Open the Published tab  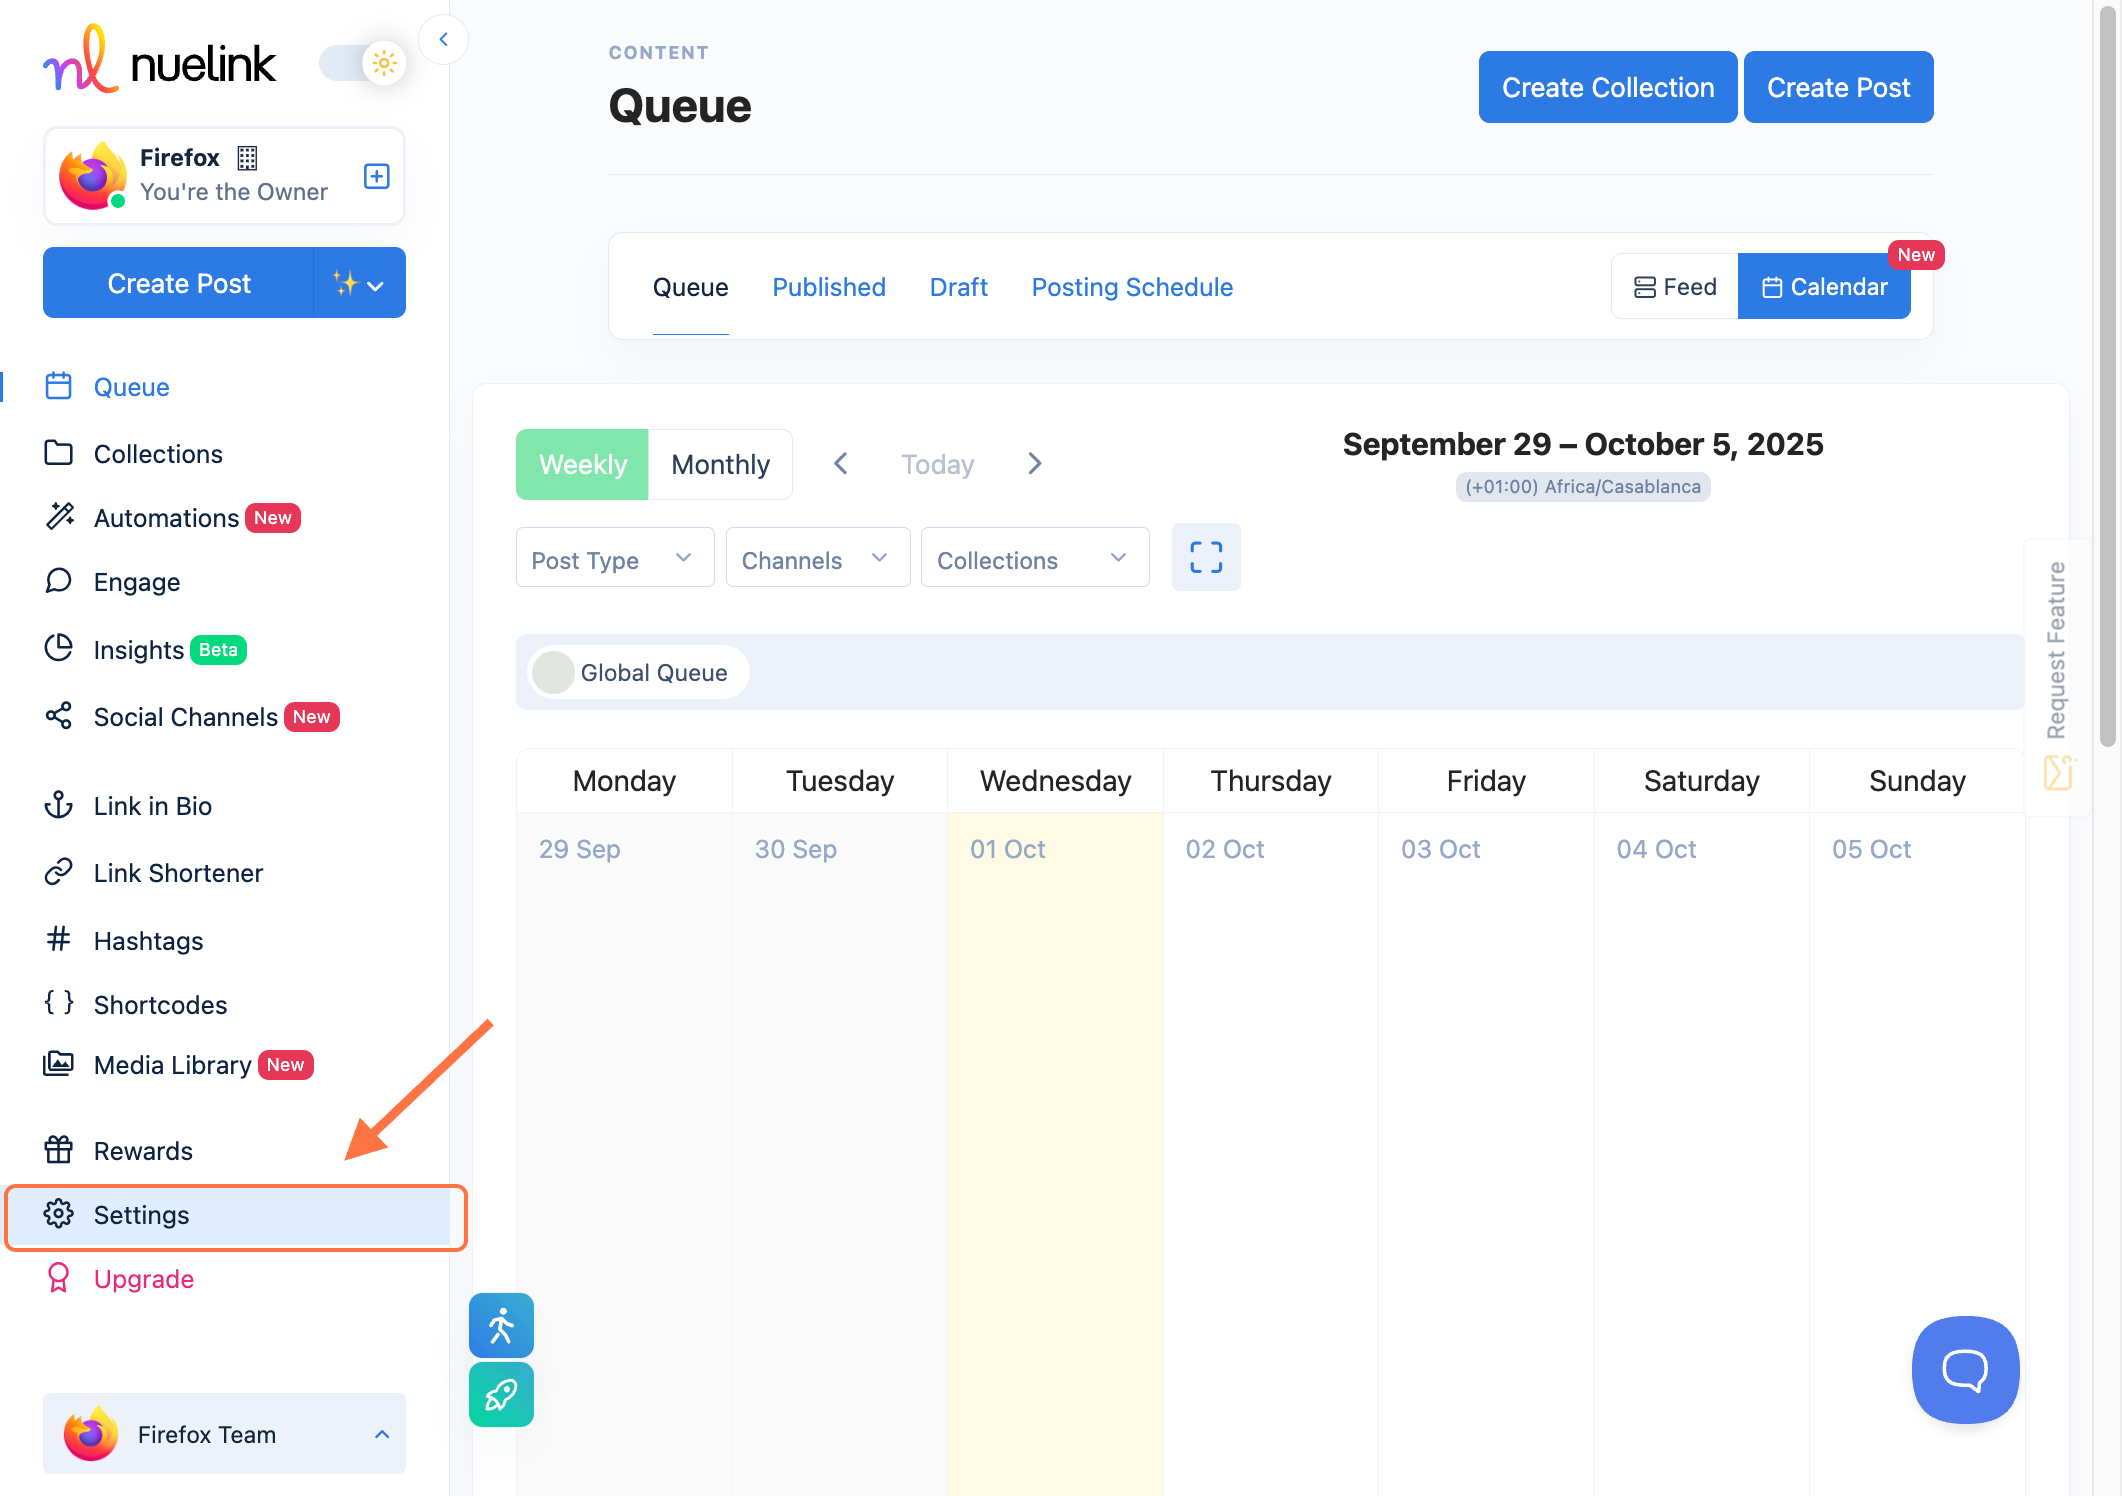point(828,287)
